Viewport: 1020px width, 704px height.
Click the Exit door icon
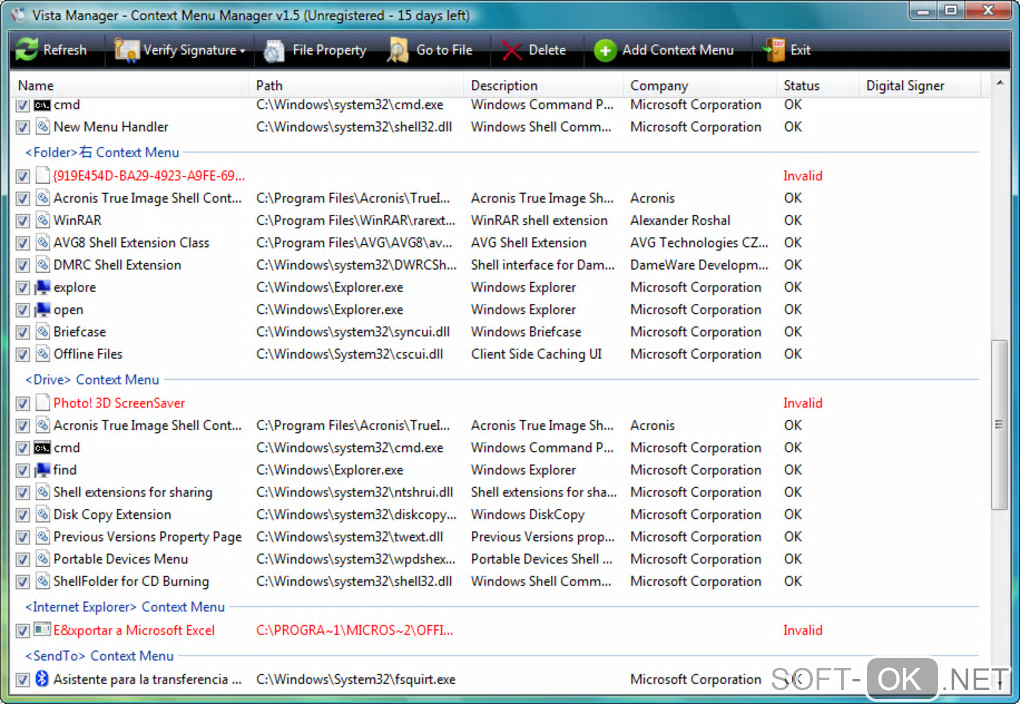point(774,50)
